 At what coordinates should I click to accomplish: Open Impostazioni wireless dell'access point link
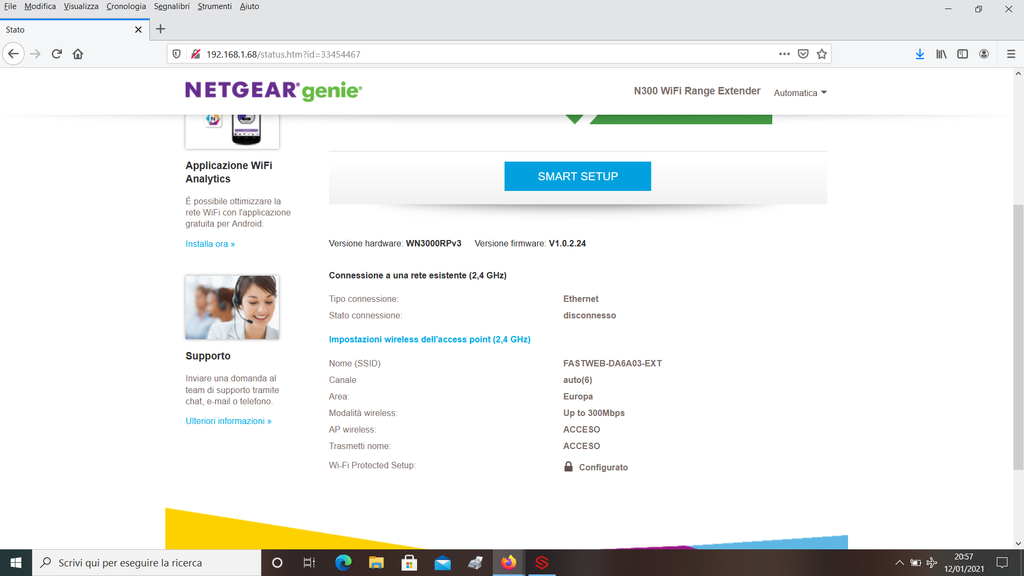pyautogui.click(x=429, y=340)
